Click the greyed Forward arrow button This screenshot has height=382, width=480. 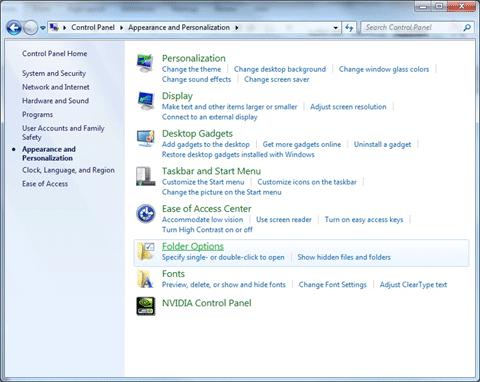click(x=31, y=27)
